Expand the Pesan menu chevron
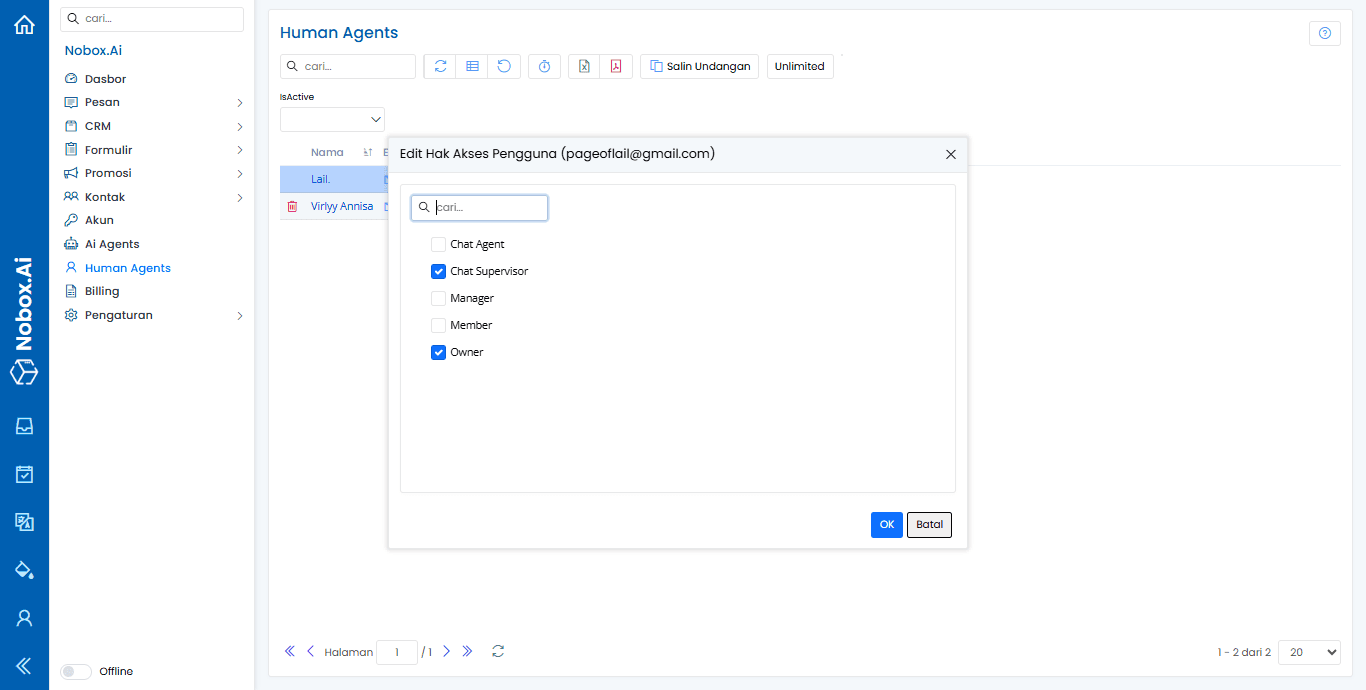 240,102
